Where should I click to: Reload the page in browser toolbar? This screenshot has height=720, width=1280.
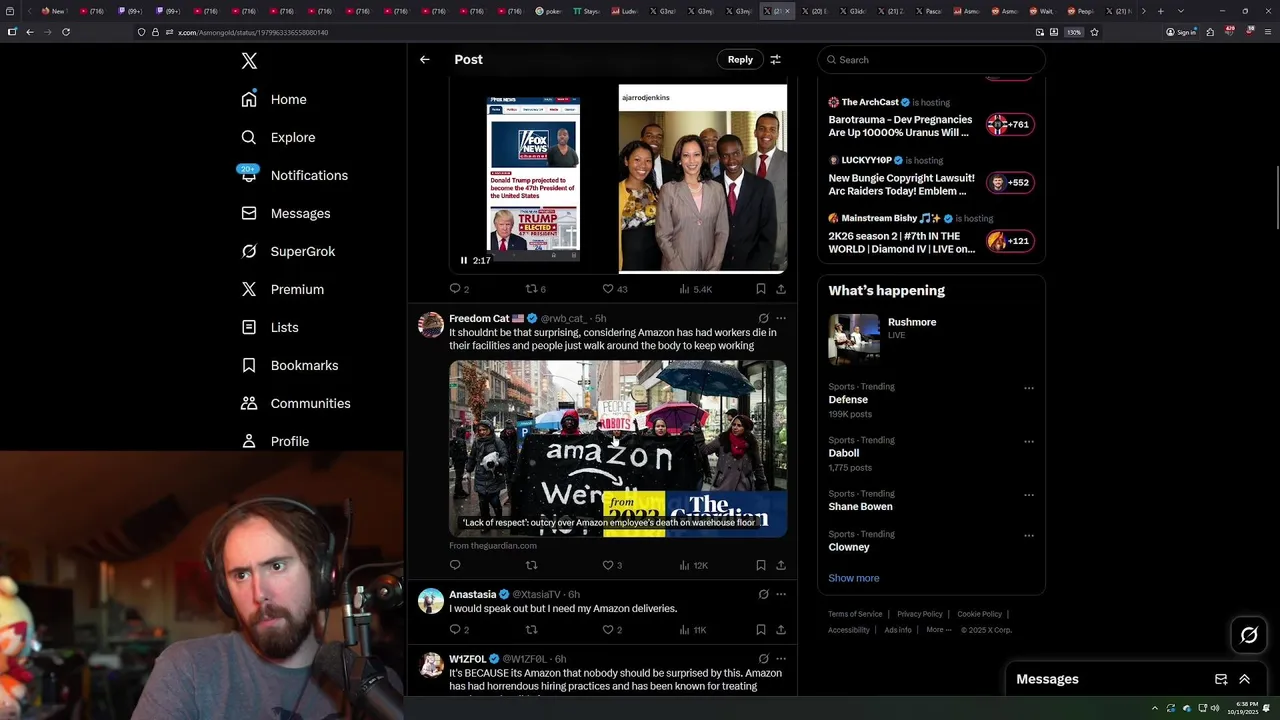[x=66, y=32]
